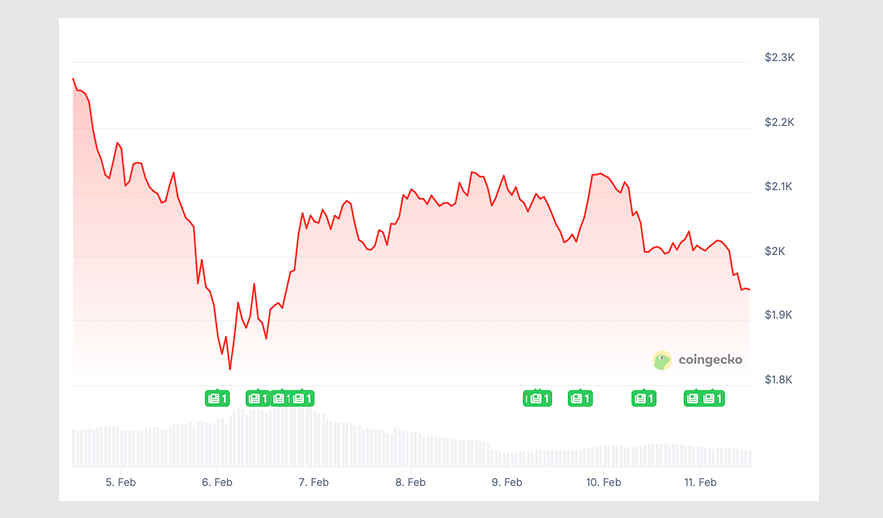Select the 5. Feb date label
Viewport: 883px width, 518px height.
coord(120,482)
